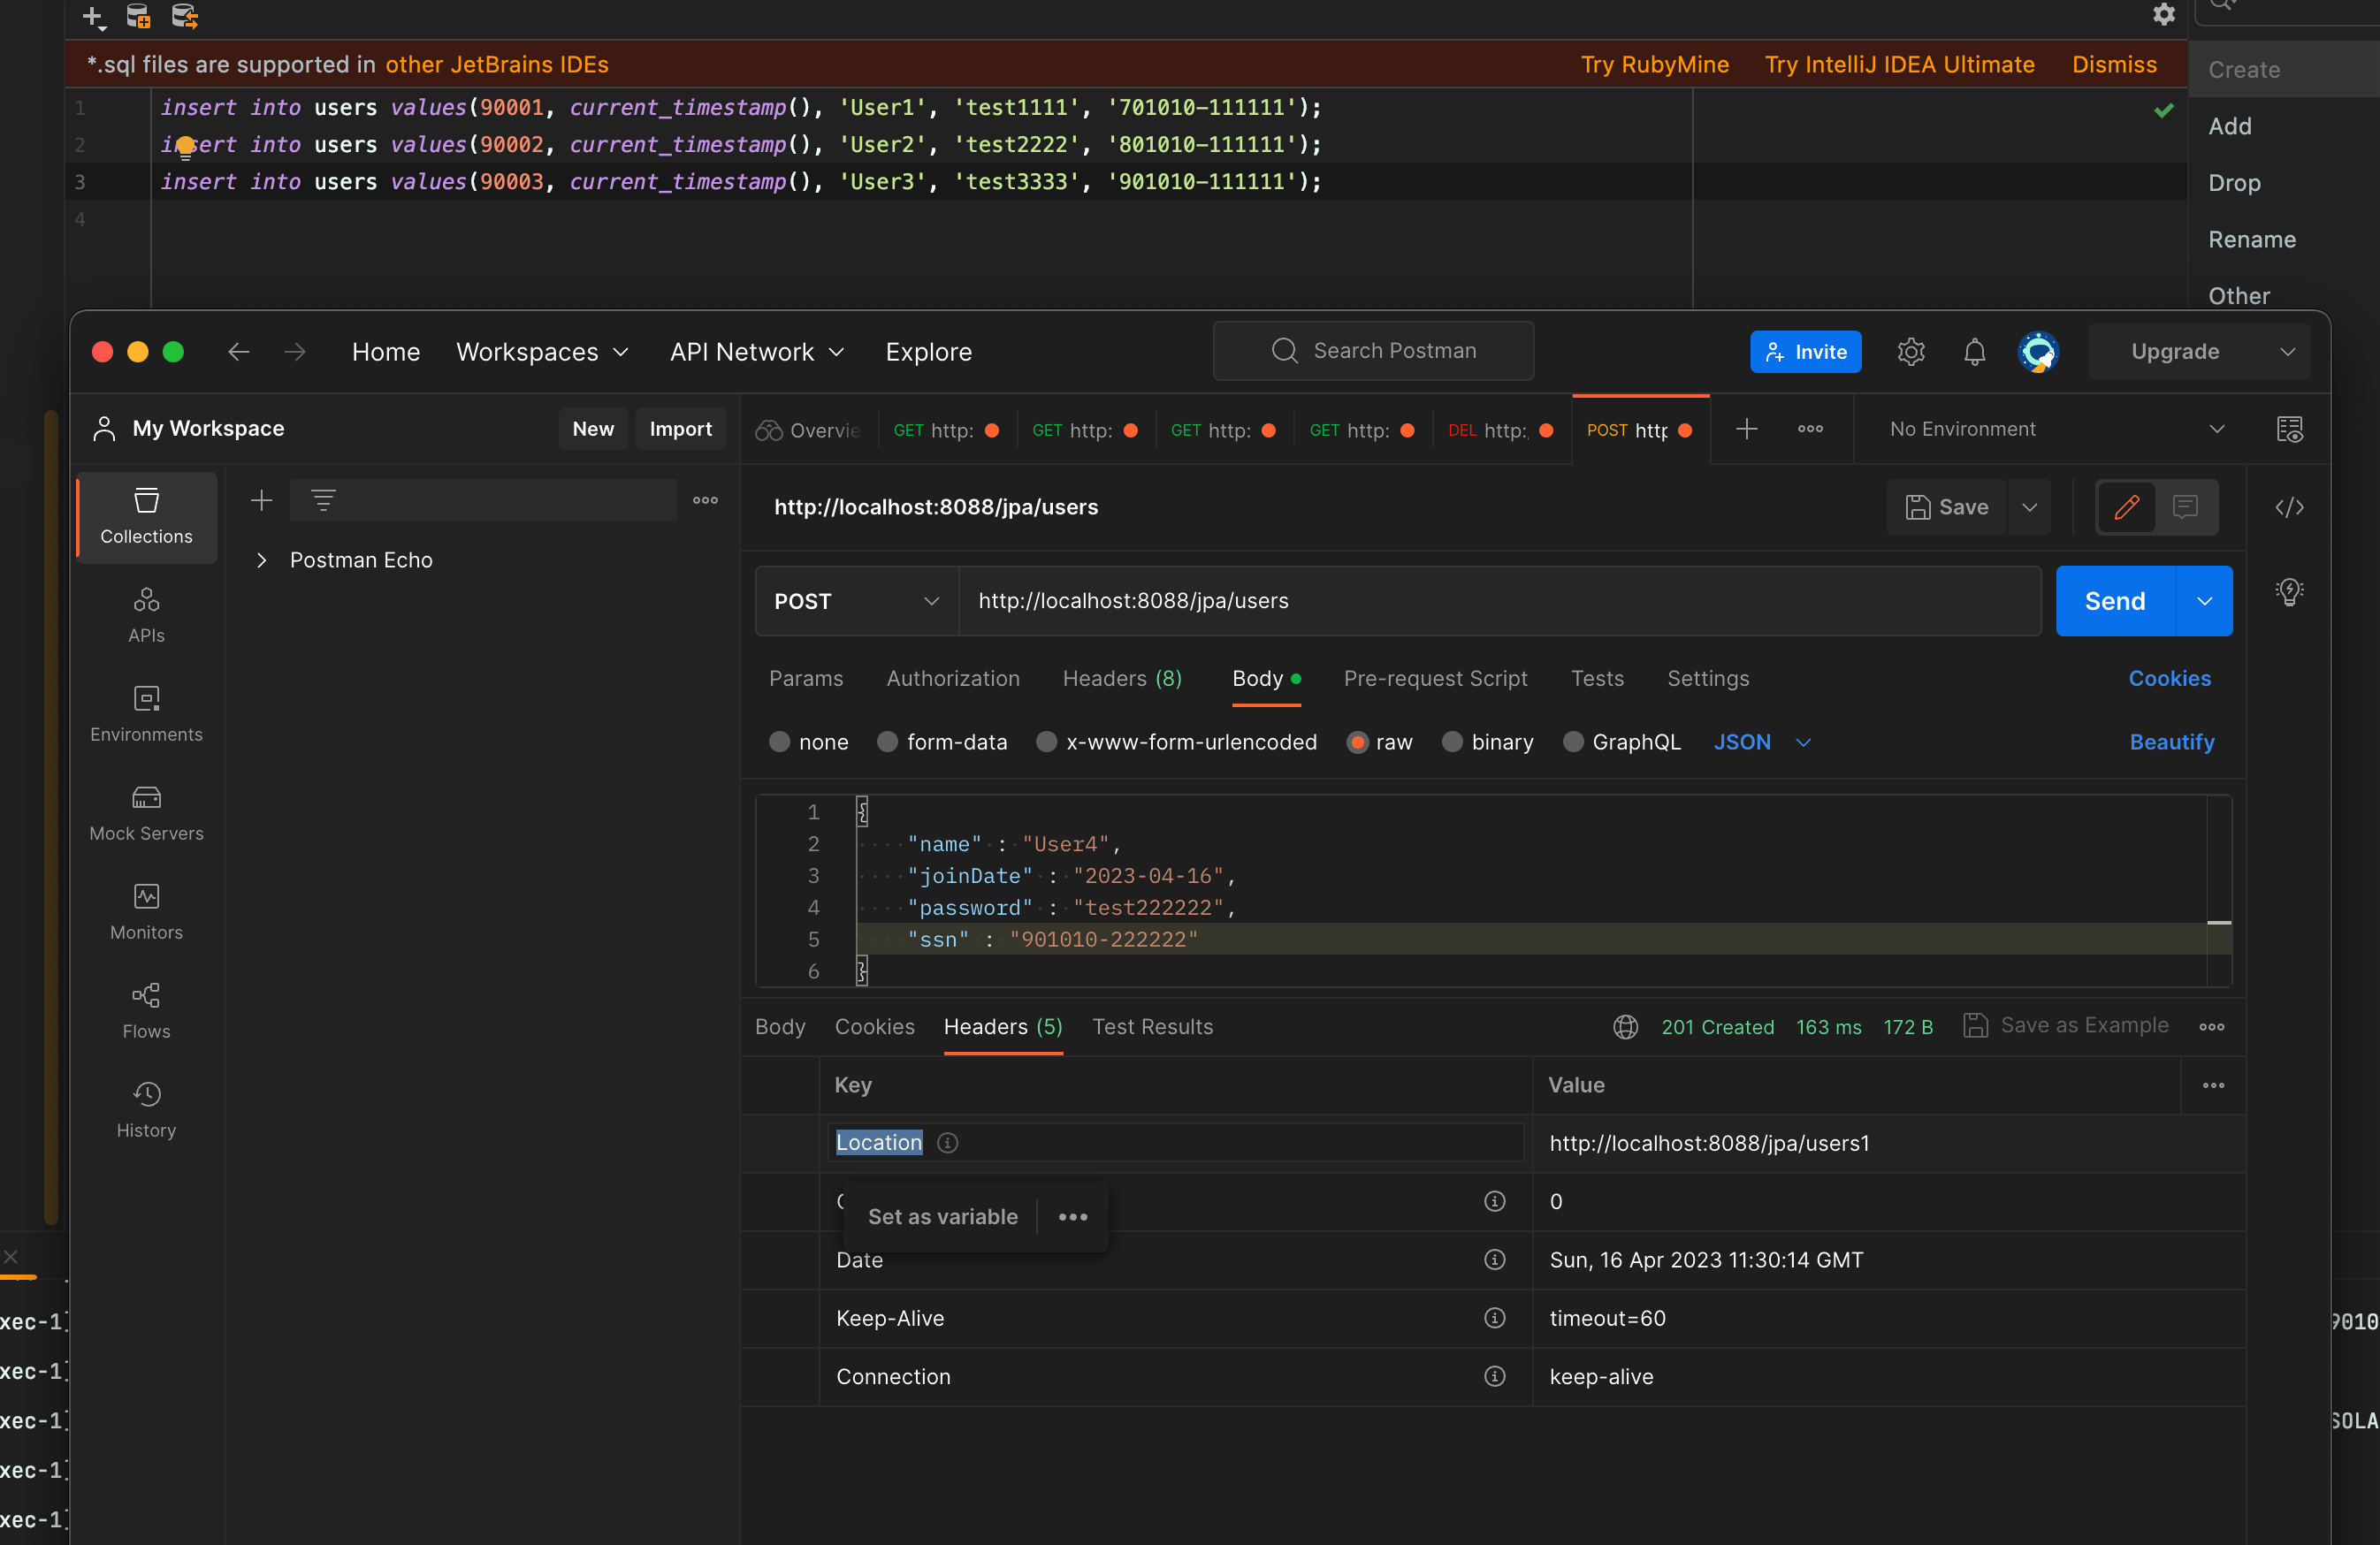Create a new collection with plus icon
Screen dimensions: 2380x1545
pos(261,500)
